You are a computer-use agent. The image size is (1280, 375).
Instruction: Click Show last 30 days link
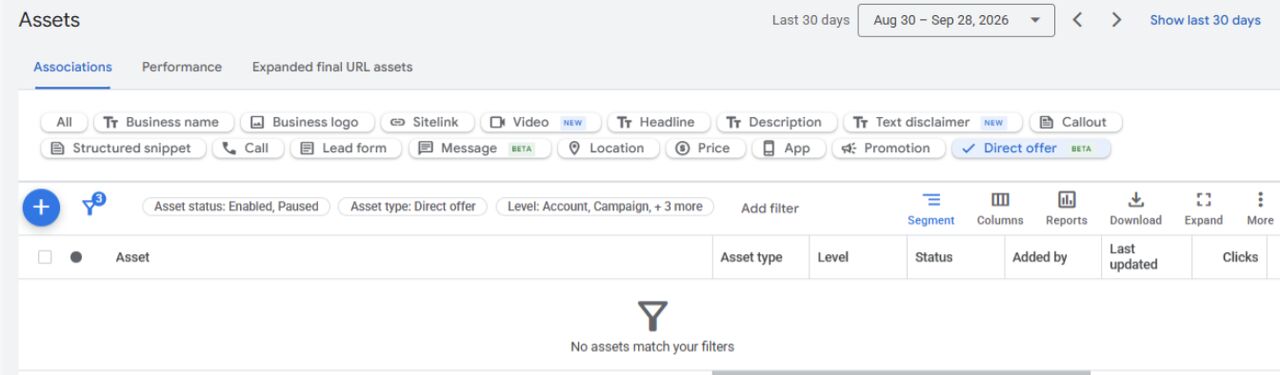[x=1205, y=20]
